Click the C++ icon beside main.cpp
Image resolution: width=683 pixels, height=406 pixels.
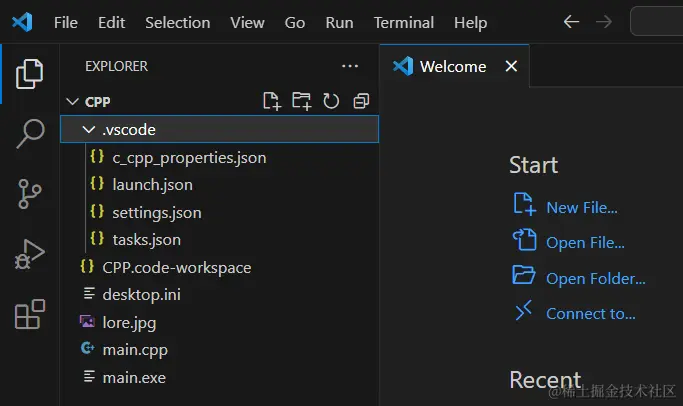tap(87, 348)
